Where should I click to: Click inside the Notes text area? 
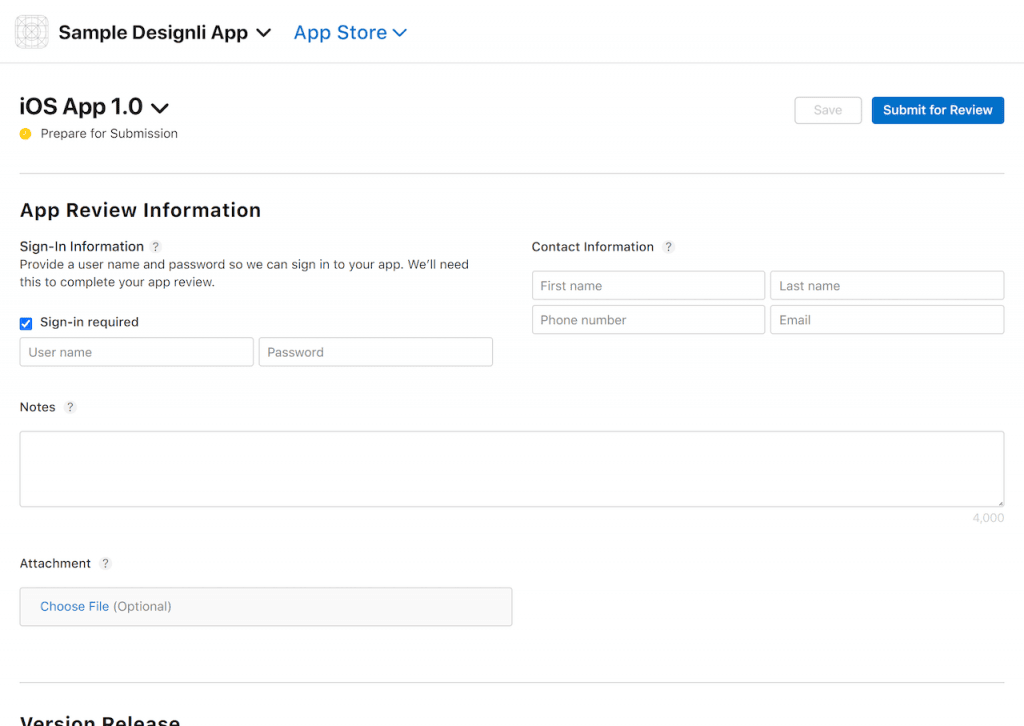511,469
